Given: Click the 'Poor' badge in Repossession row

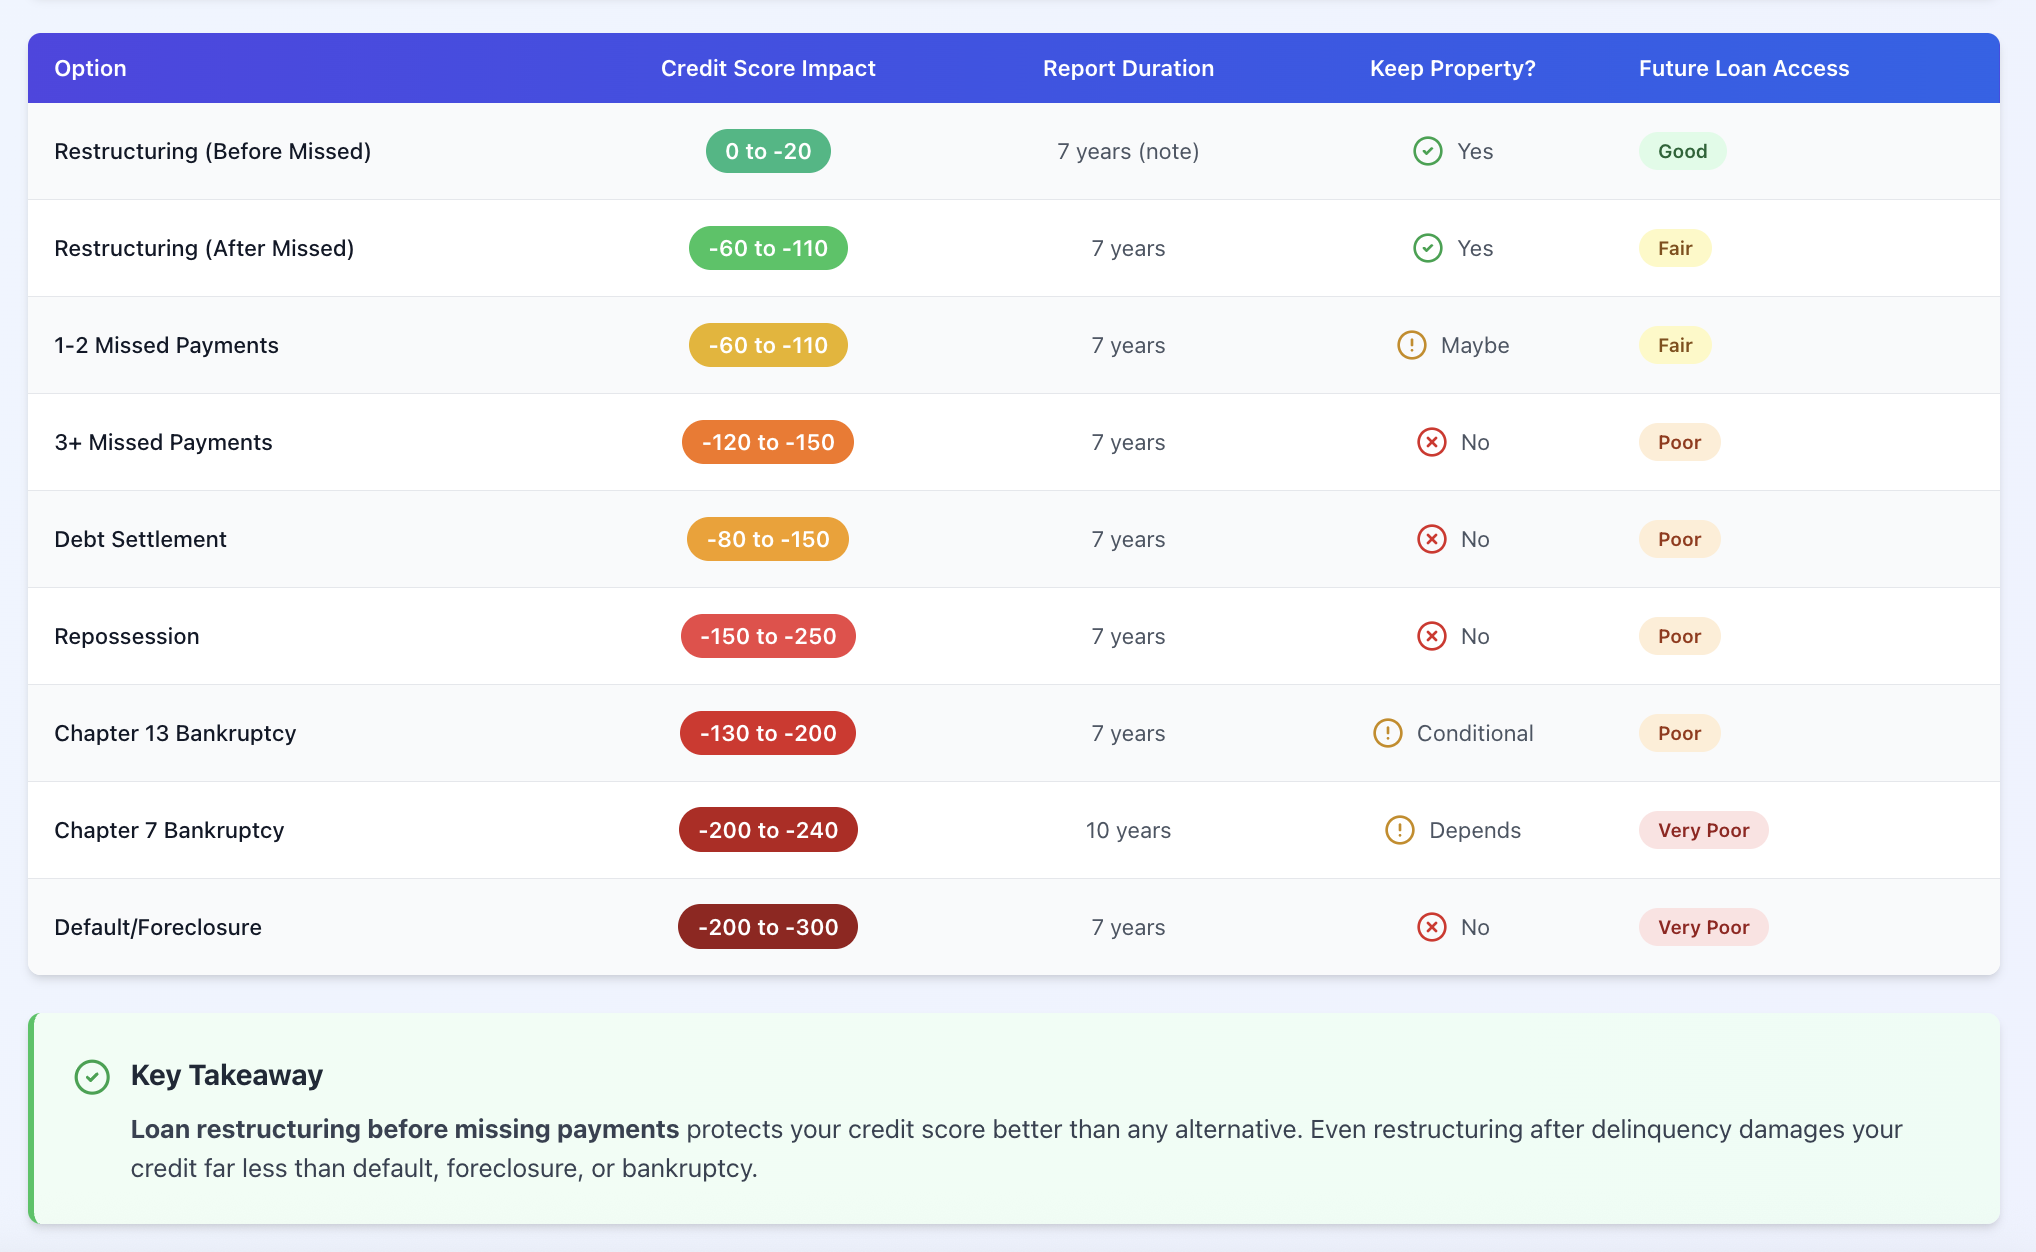Looking at the screenshot, I should pos(1679,636).
